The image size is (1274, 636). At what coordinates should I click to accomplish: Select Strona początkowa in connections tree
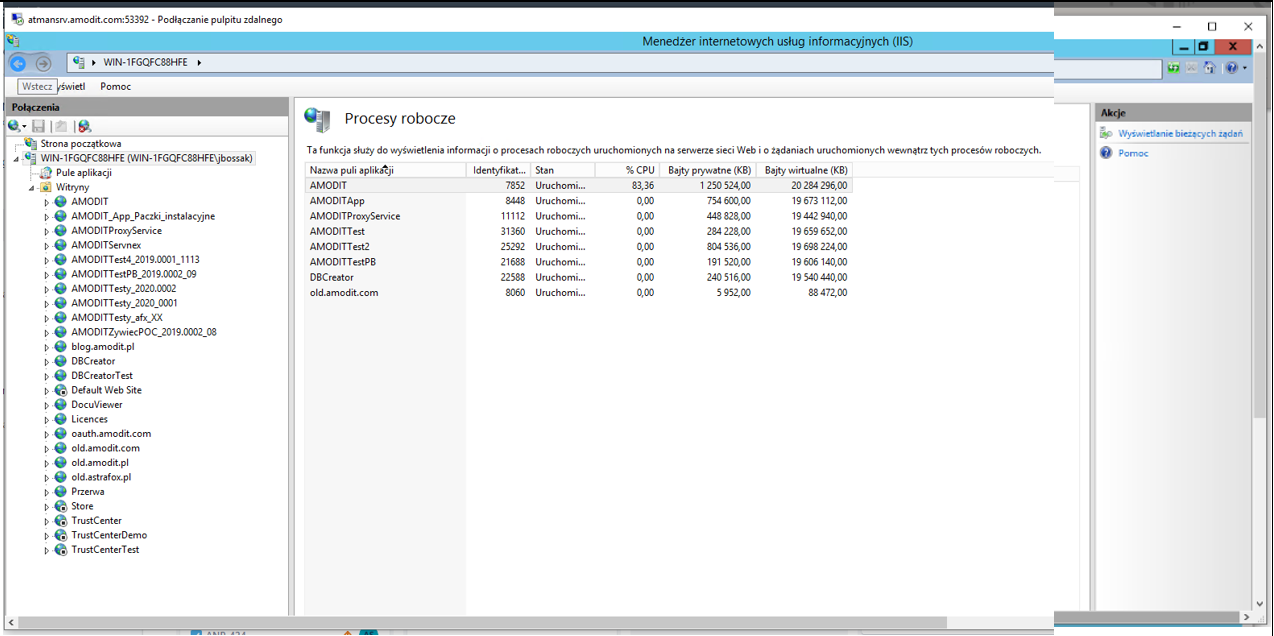pyautogui.click(x=81, y=144)
